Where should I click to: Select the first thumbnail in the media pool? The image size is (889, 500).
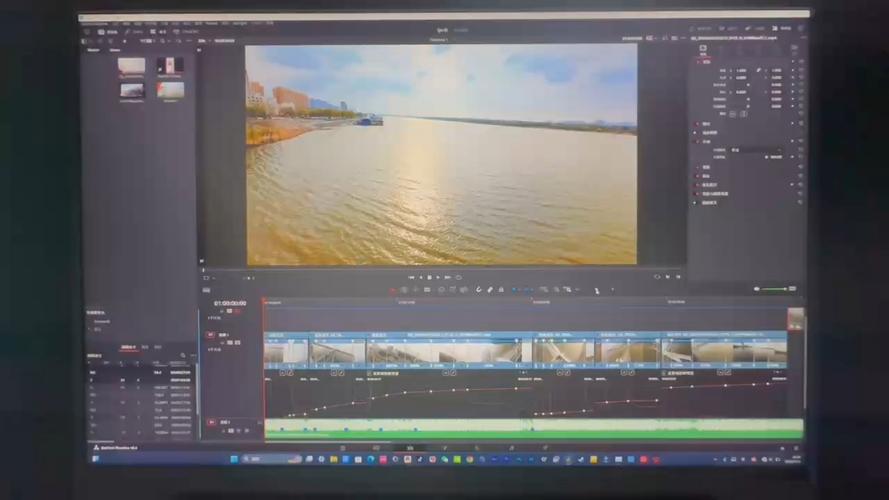coord(131,66)
